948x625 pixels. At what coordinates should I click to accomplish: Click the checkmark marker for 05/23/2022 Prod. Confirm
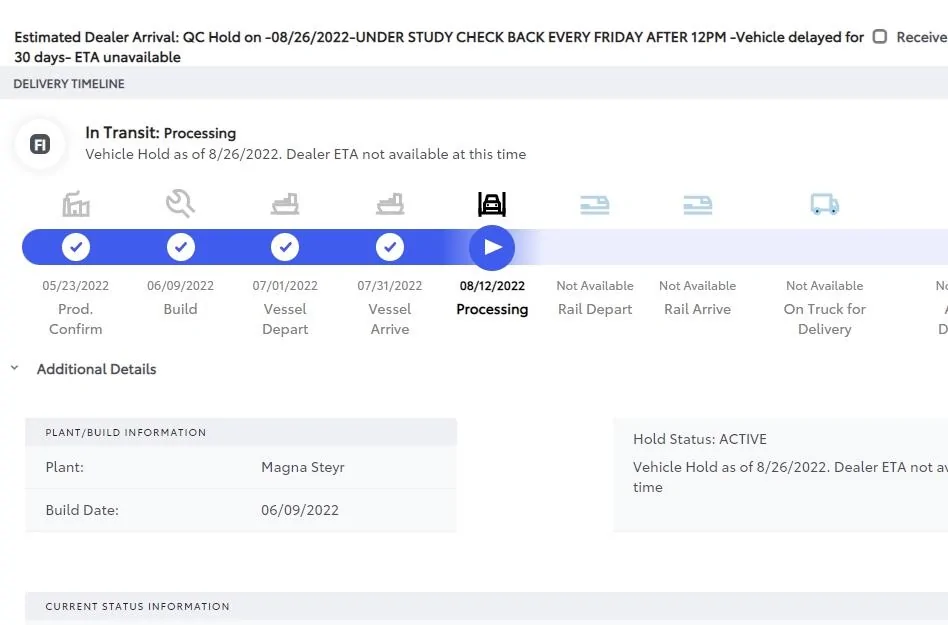pyautogui.click(x=76, y=247)
